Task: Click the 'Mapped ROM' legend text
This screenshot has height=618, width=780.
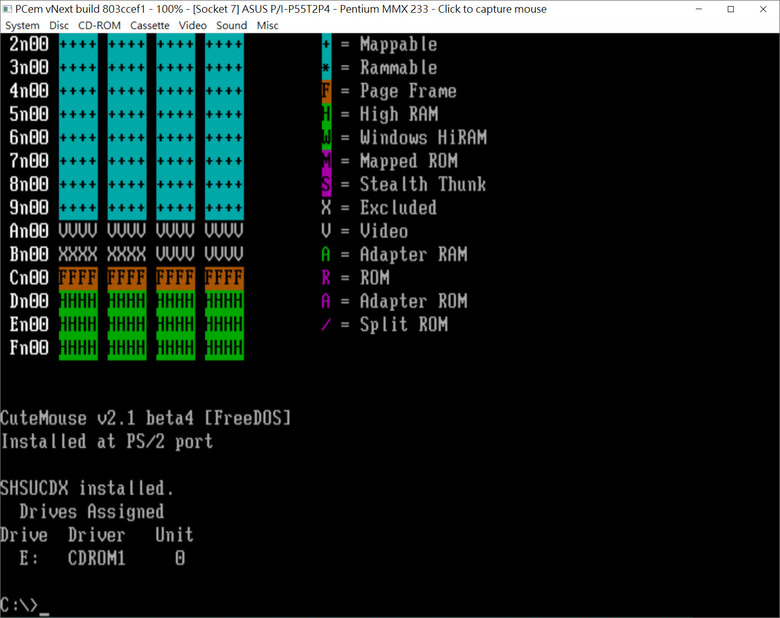Action: (x=408, y=161)
